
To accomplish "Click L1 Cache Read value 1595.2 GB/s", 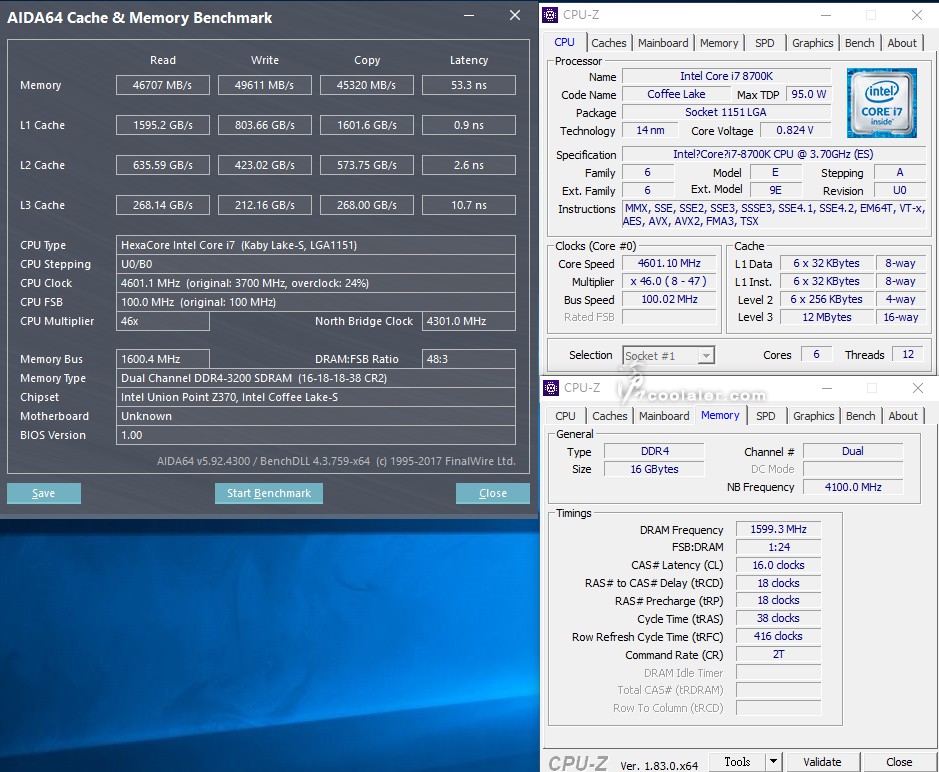I will (x=163, y=125).
